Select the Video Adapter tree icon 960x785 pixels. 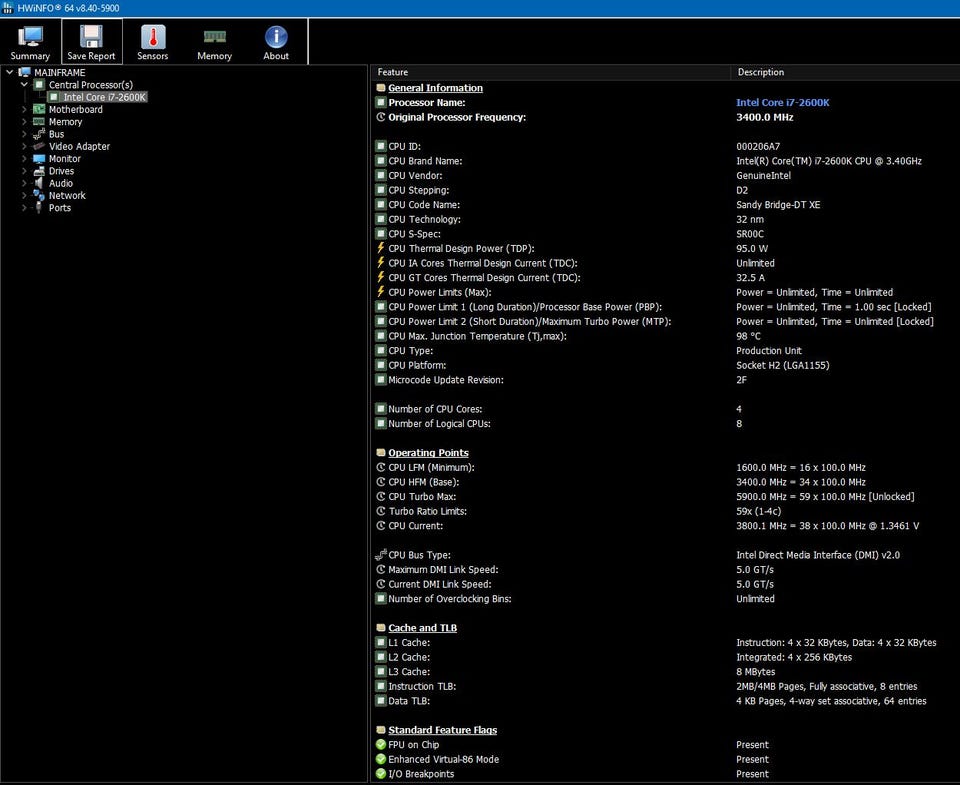tap(39, 146)
